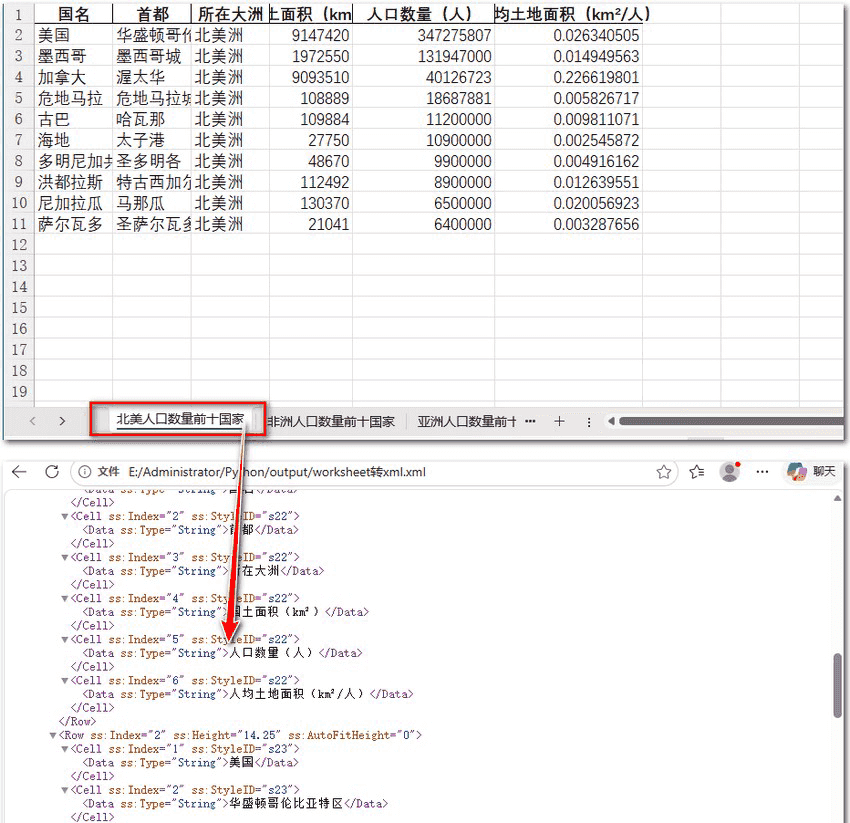Viewport: 850px width, 823px height.
Task: Click the horizontal scrollbar left arrow
Action: (611, 421)
